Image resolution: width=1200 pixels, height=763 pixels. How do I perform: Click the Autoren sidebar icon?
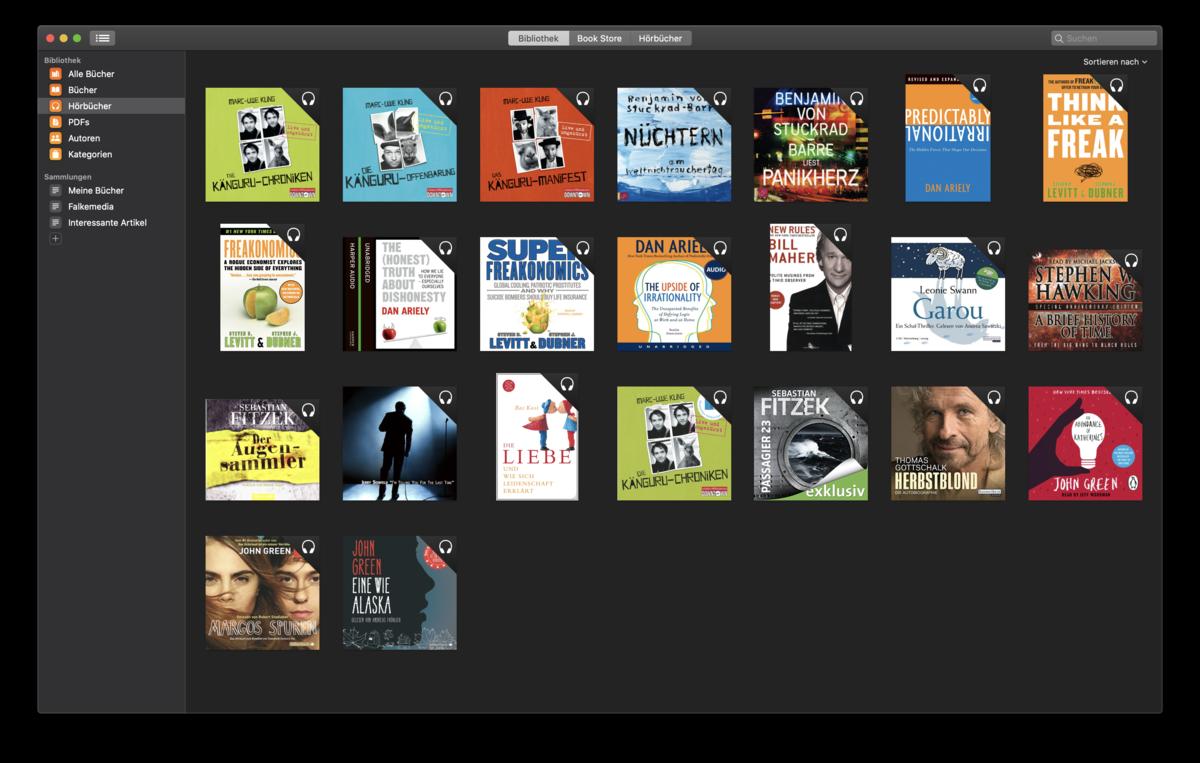pyautogui.click(x=56, y=138)
